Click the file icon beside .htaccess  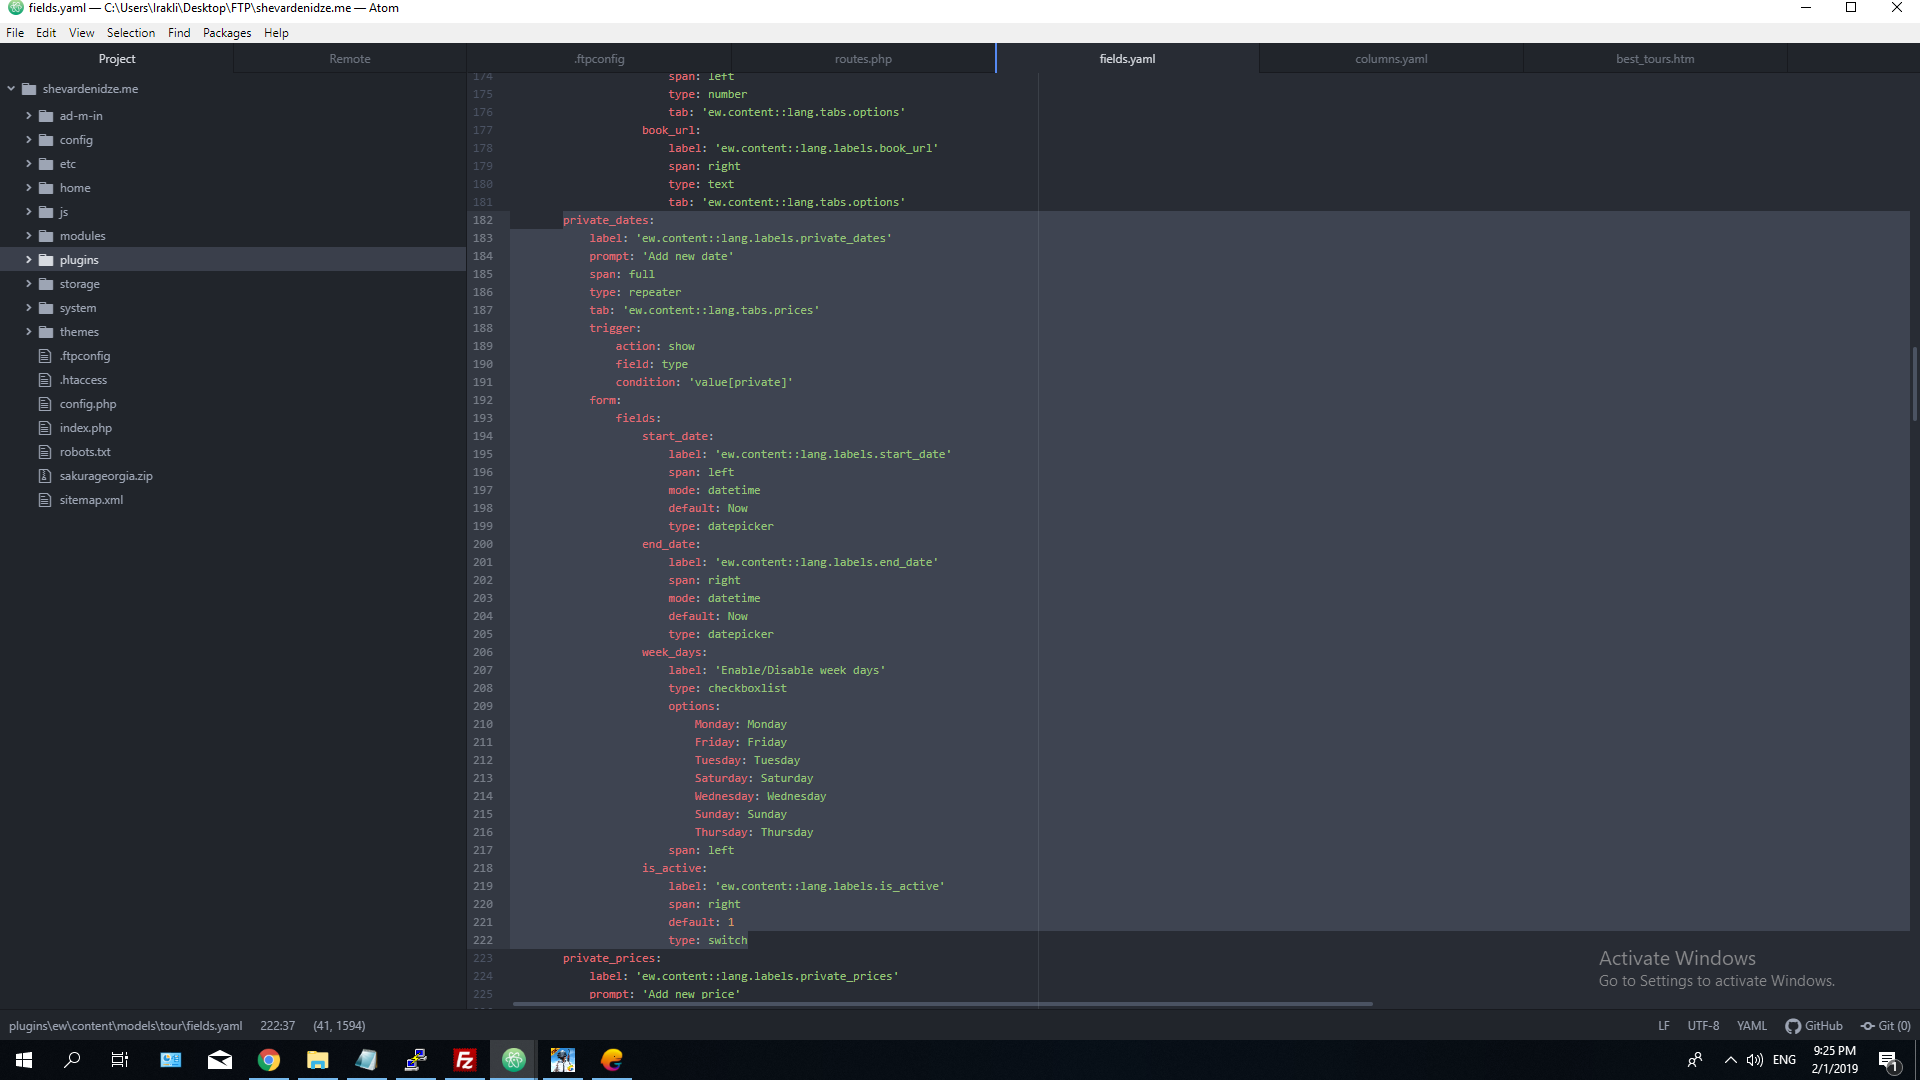[x=44, y=379]
